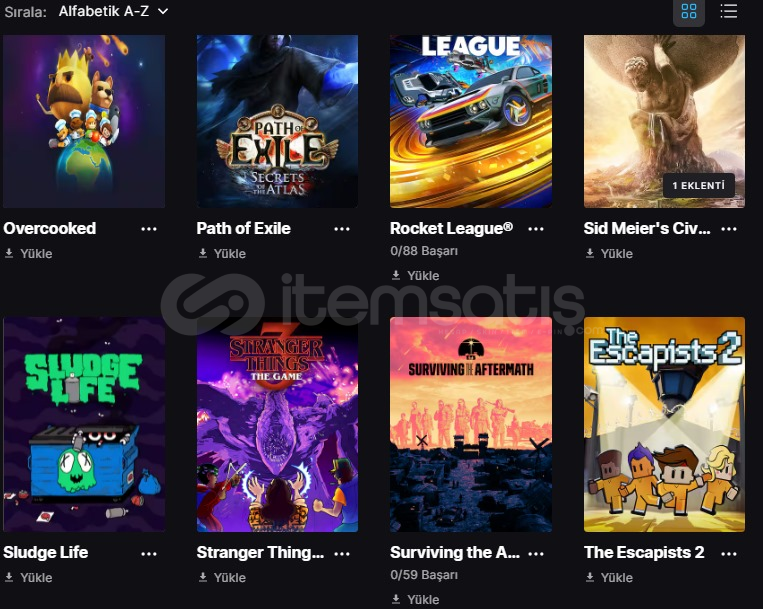Click Yükle under The Escapists 2
The height and width of the screenshot is (609, 763).
(609, 577)
